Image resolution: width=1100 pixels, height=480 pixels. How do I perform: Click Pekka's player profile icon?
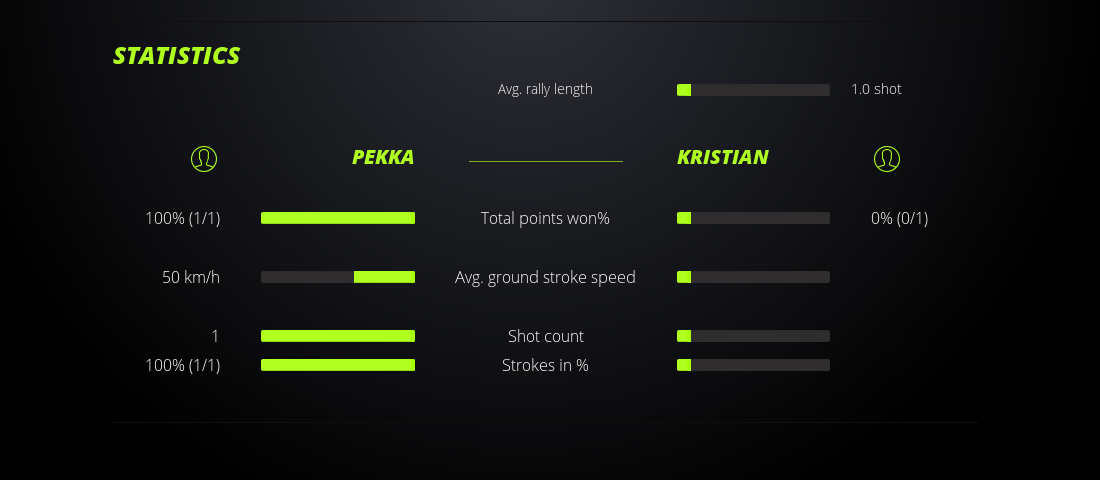(x=204, y=159)
